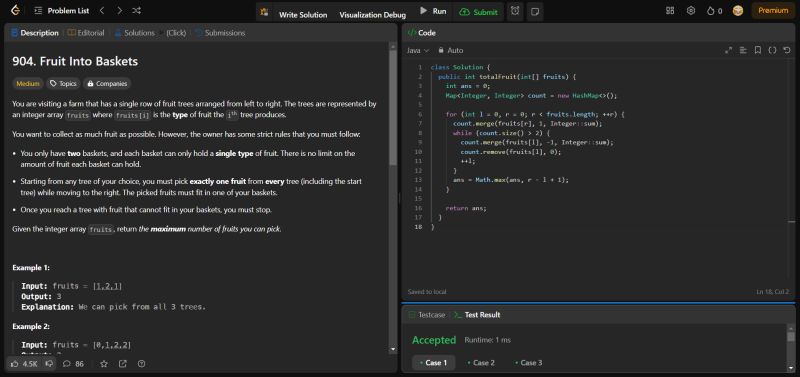Toggle the Auto lock setting
This screenshot has width=800, height=377.
(451, 50)
